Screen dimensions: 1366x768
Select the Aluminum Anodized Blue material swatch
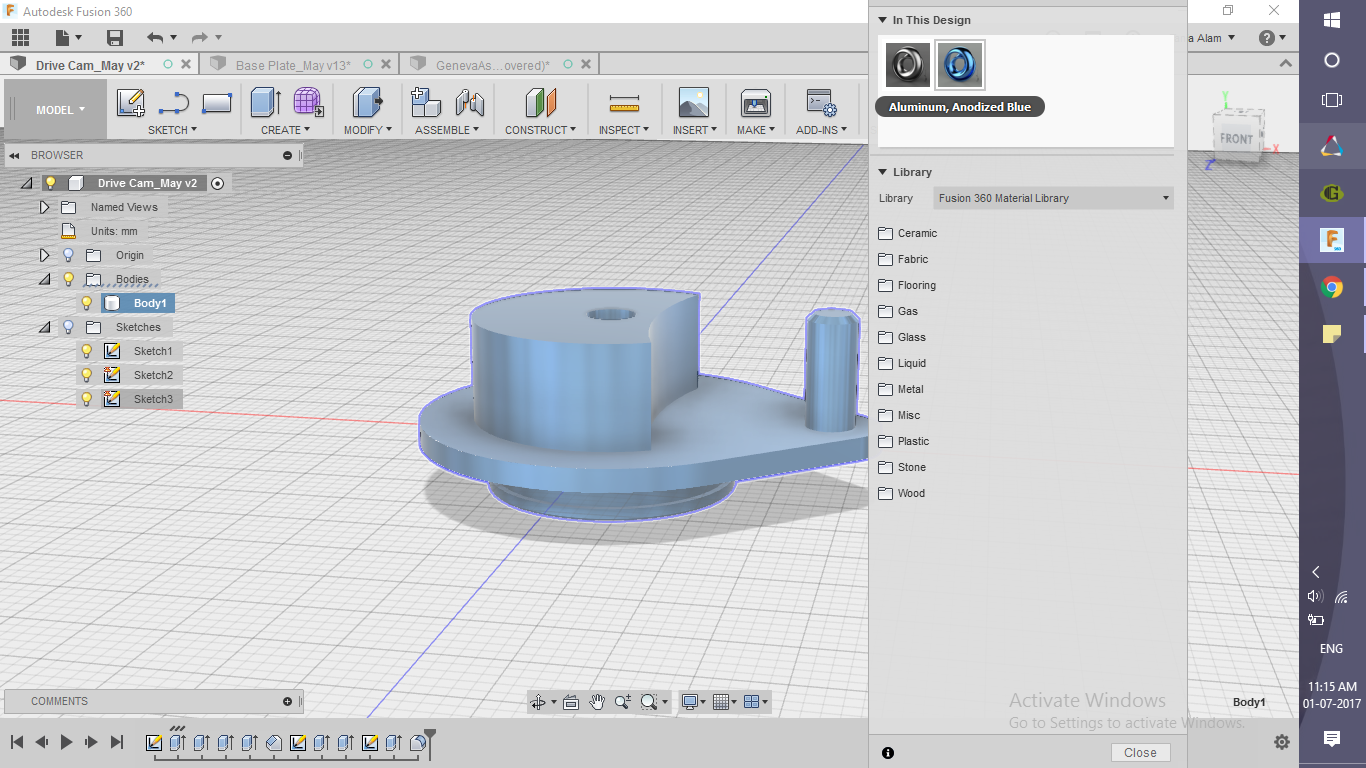point(960,65)
